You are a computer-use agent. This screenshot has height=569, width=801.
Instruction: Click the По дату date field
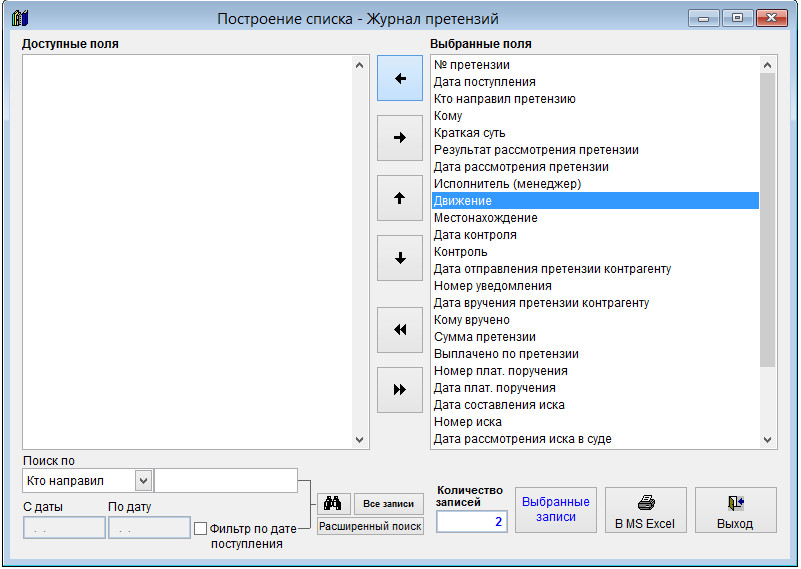[149, 528]
